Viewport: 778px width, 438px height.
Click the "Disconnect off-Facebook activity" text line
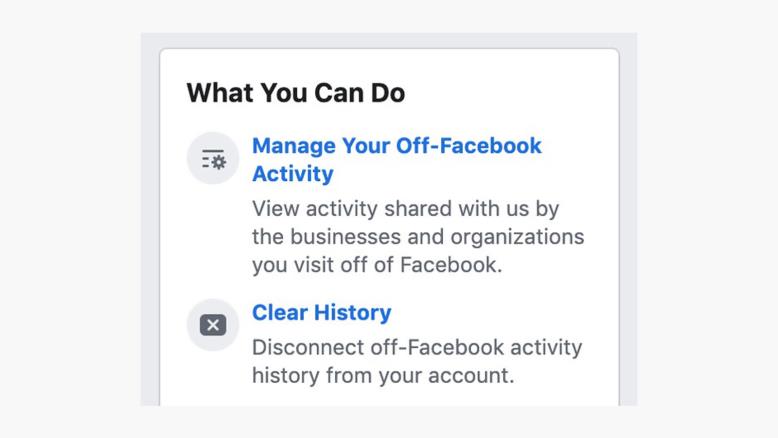(x=417, y=349)
